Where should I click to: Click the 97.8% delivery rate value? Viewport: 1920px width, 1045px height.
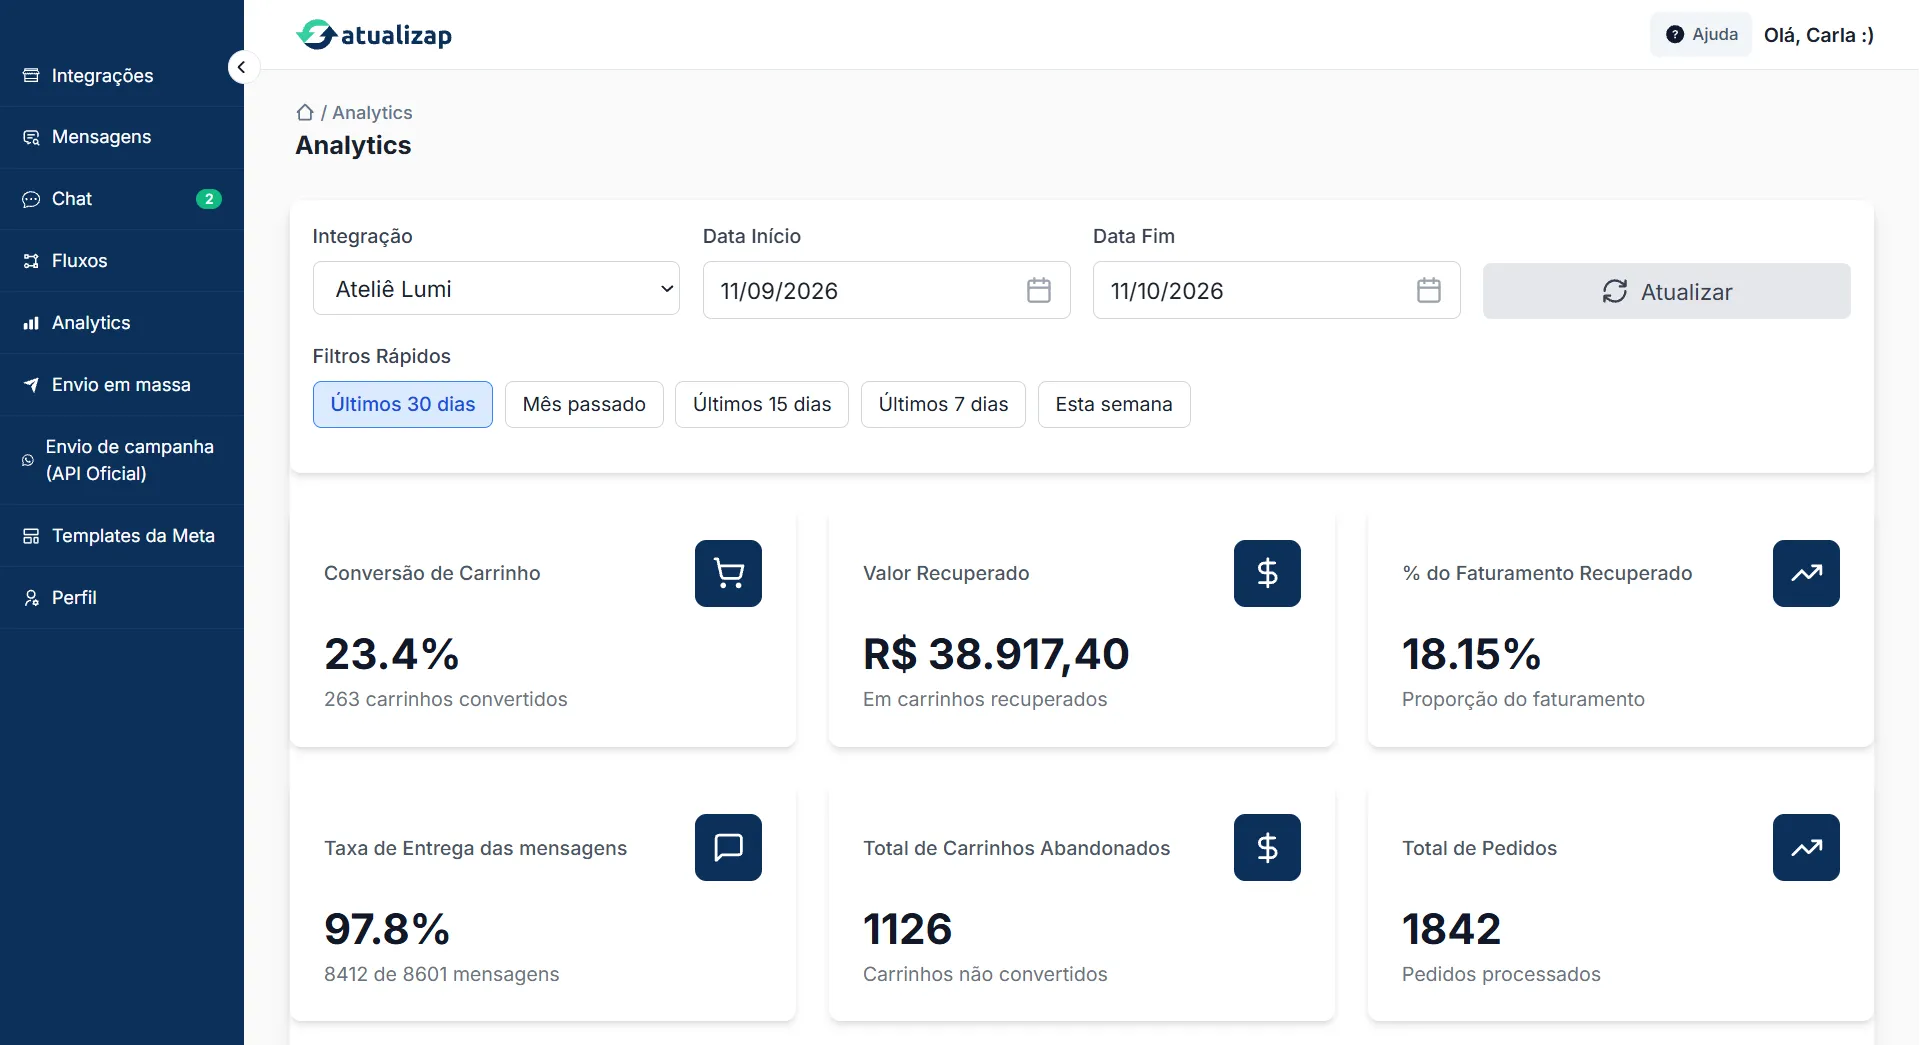(387, 929)
